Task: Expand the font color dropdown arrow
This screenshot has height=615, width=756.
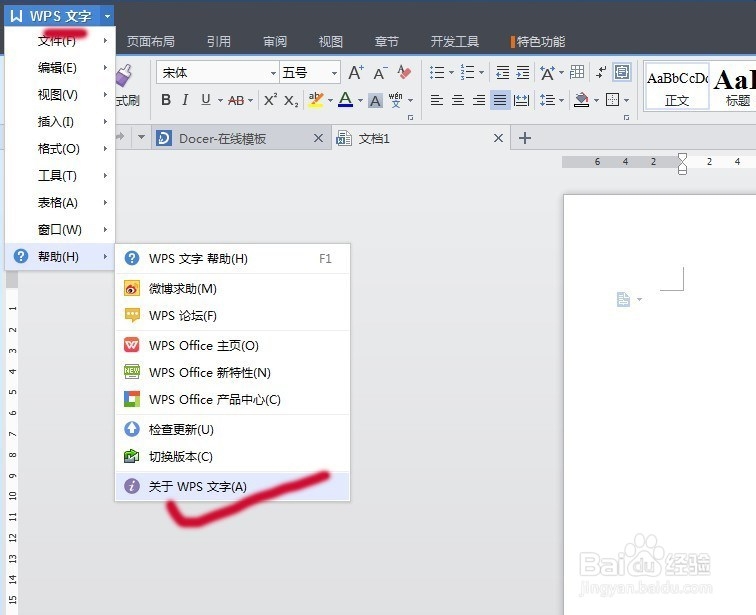Action: (x=360, y=100)
